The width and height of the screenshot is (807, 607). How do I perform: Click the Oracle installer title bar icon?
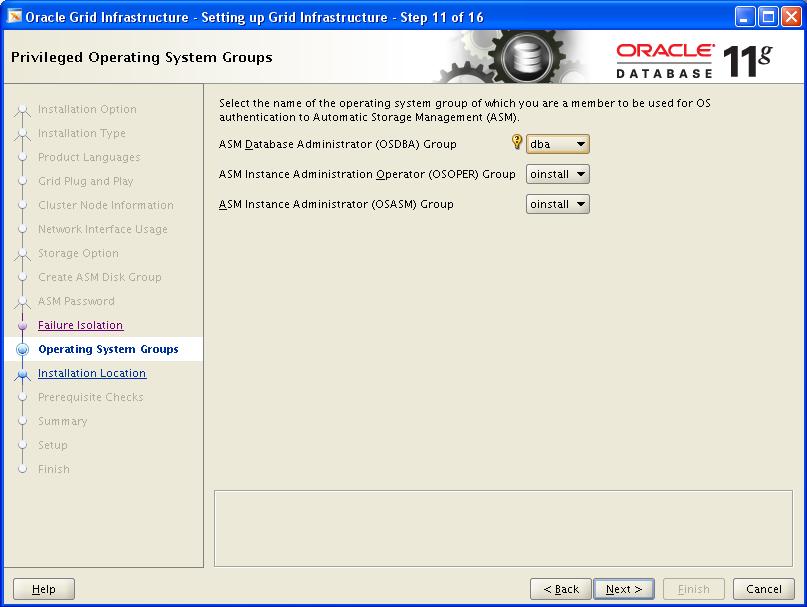pos(14,16)
